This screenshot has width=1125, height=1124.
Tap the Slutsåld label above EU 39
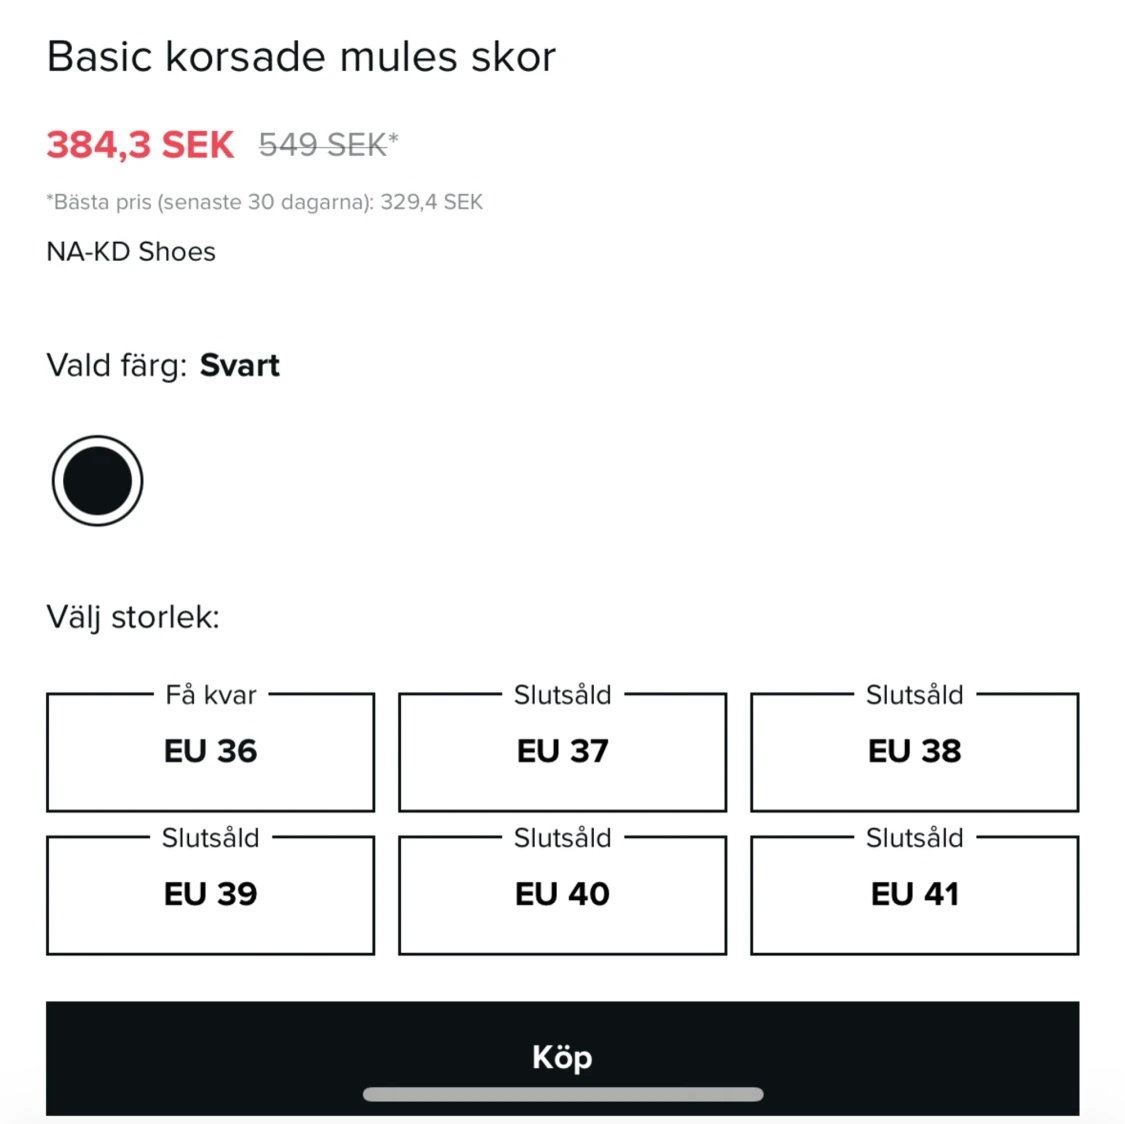tap(210, 838)
